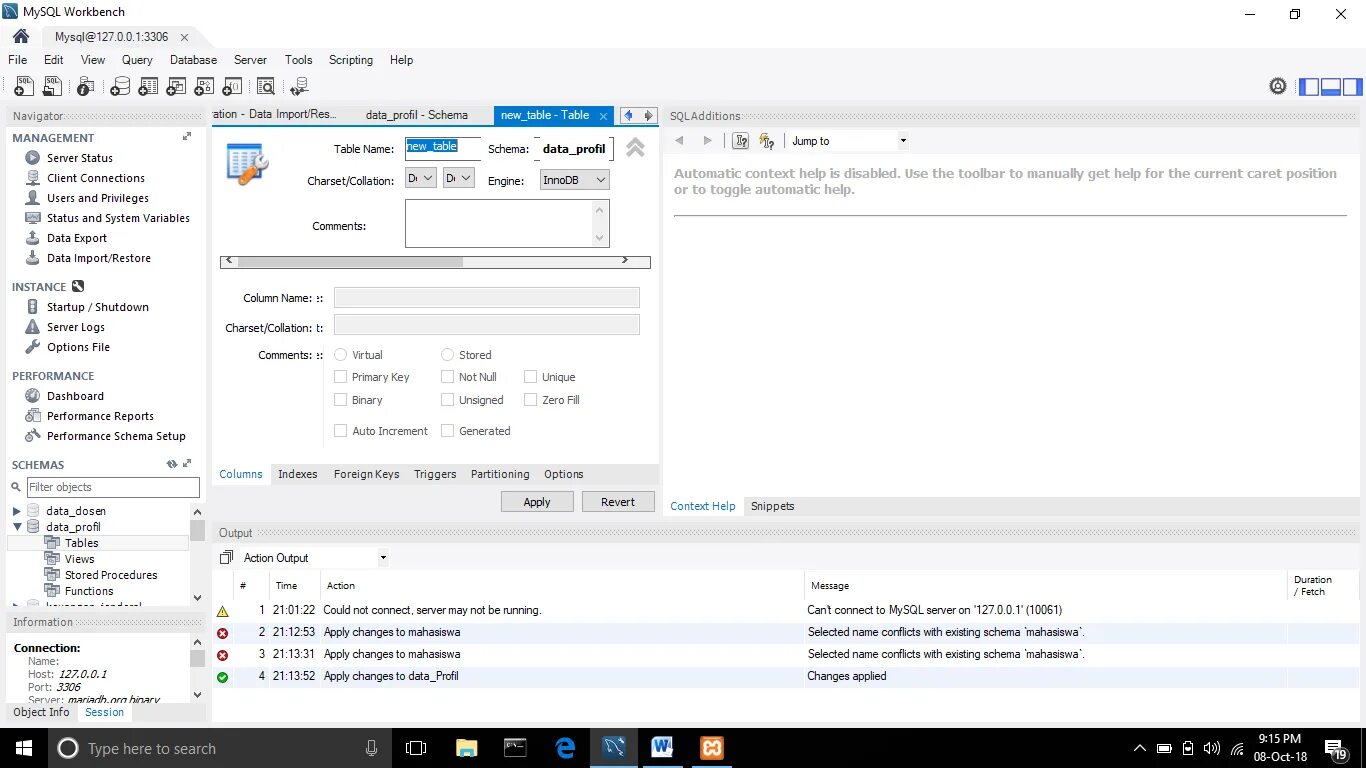Open the Query menu
The width and height of the screenshot is (1366, 768).
(137, 60)
